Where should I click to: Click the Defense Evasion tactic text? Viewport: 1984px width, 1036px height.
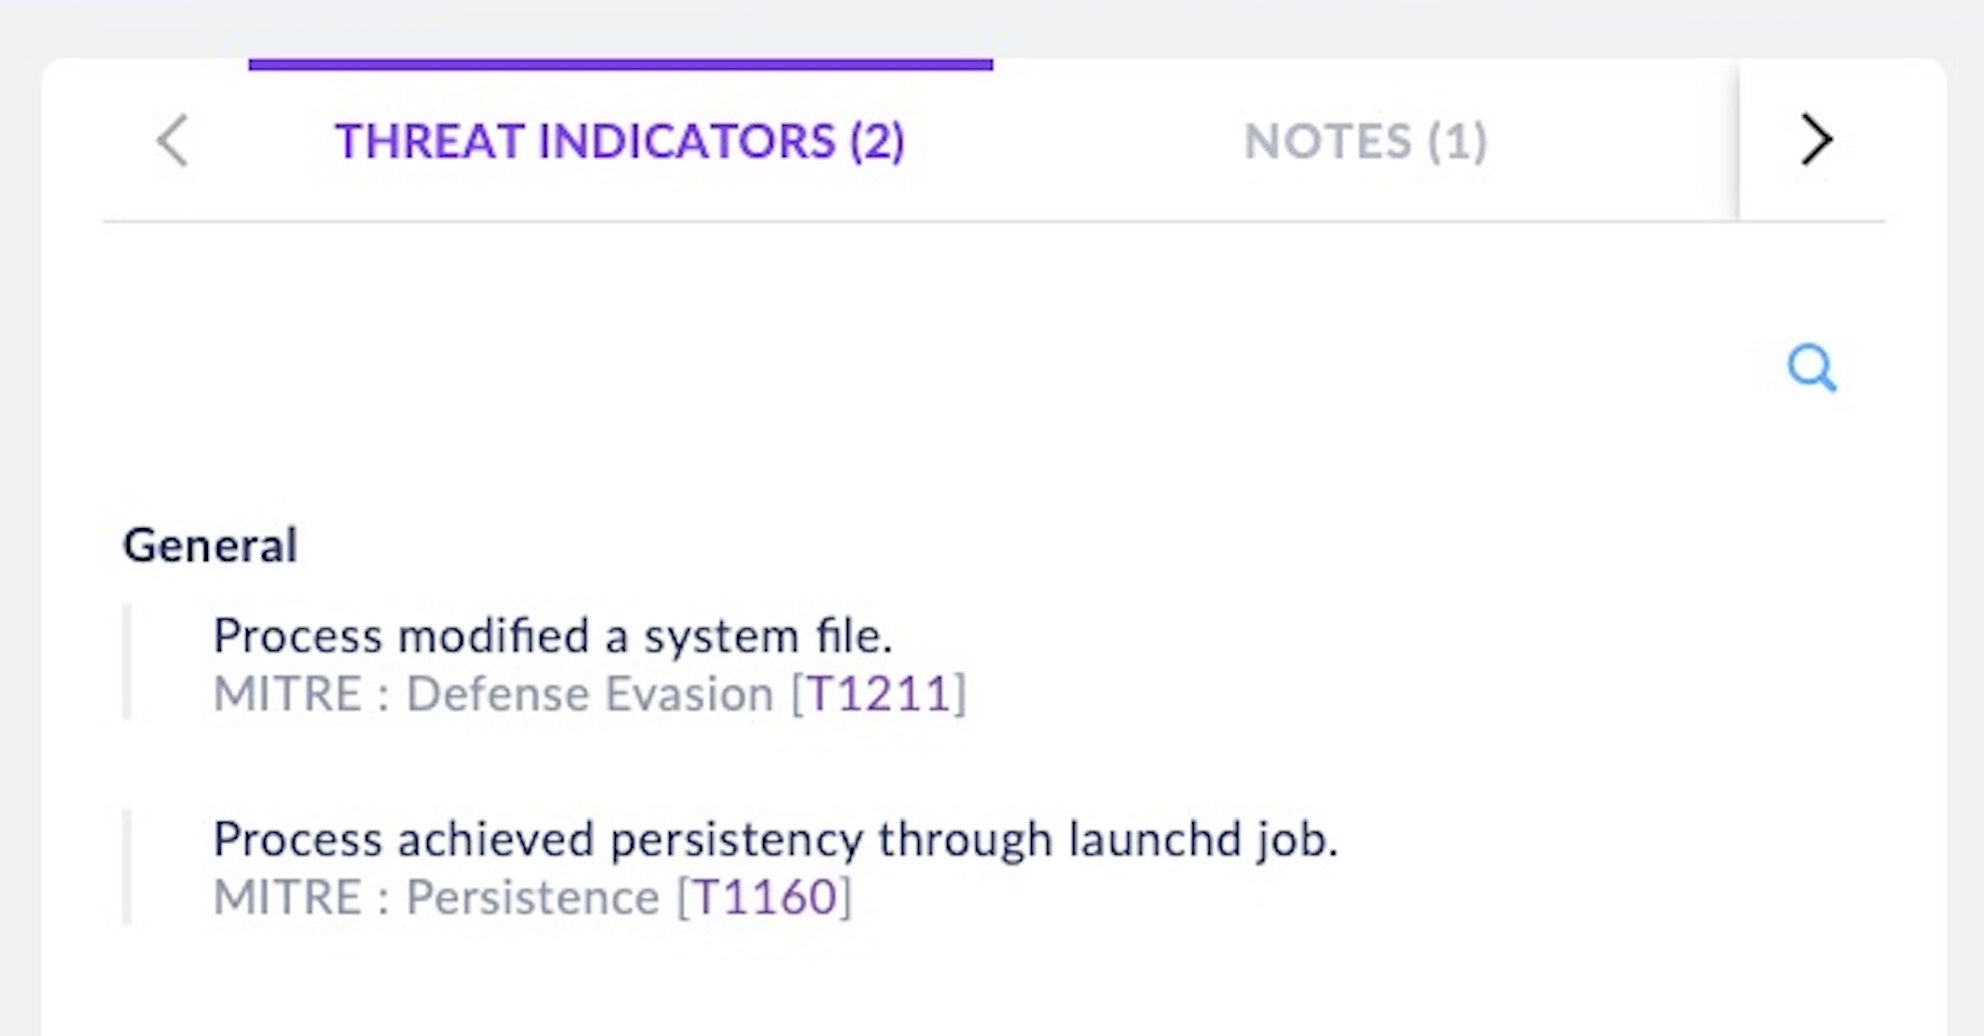point(589,694)
